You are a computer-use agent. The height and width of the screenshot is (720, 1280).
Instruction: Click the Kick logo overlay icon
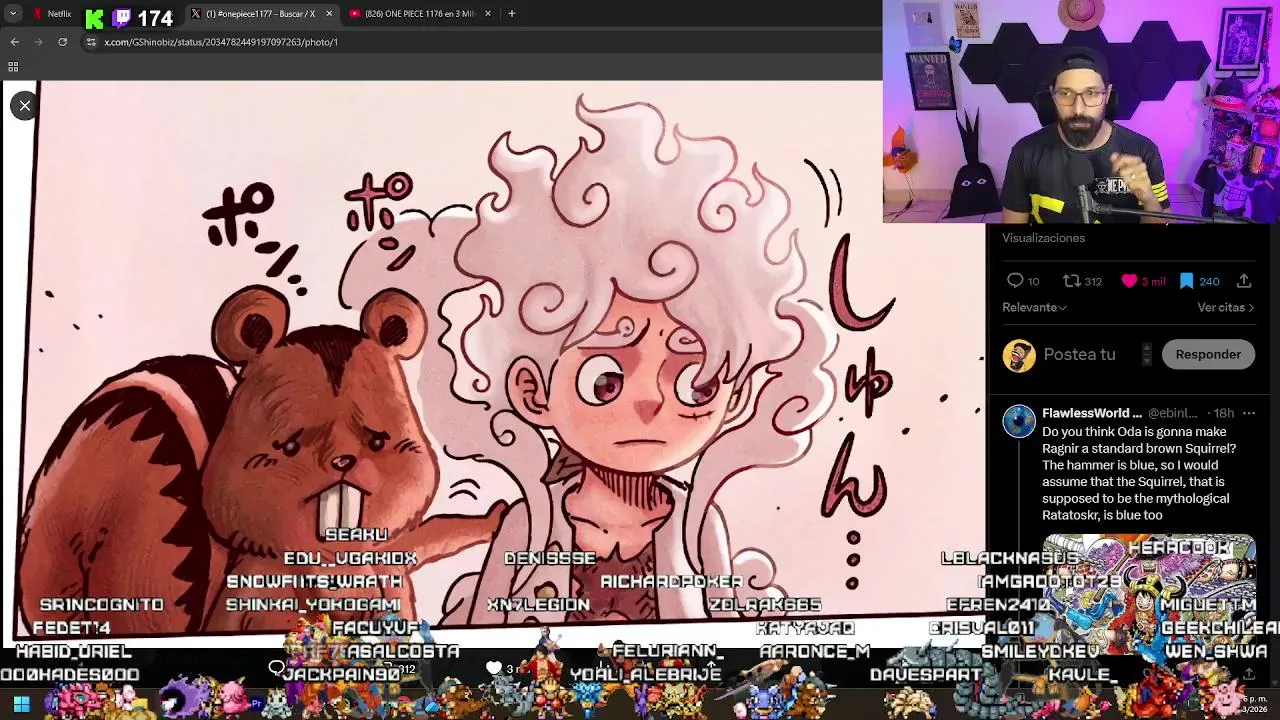(94, 18)
